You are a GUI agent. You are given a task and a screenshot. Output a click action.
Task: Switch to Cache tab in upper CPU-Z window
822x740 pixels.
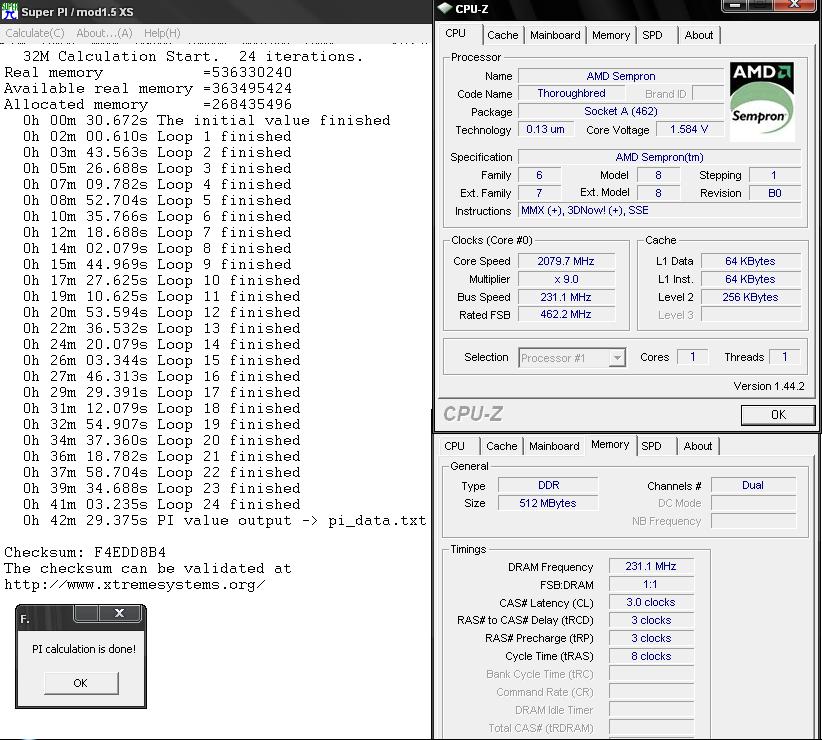(502, 35)
